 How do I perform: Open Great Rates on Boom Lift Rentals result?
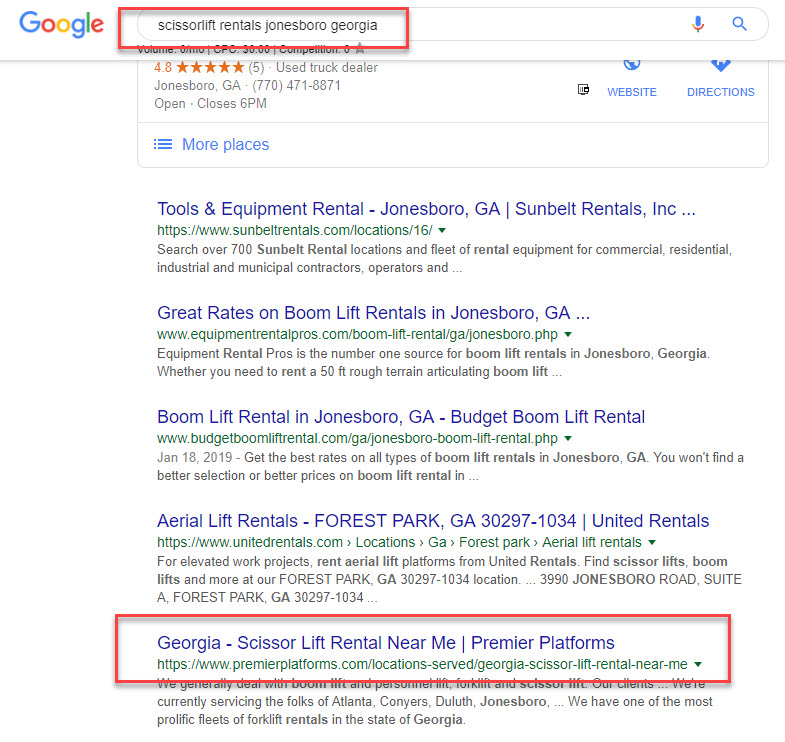(x=373, y=313)
